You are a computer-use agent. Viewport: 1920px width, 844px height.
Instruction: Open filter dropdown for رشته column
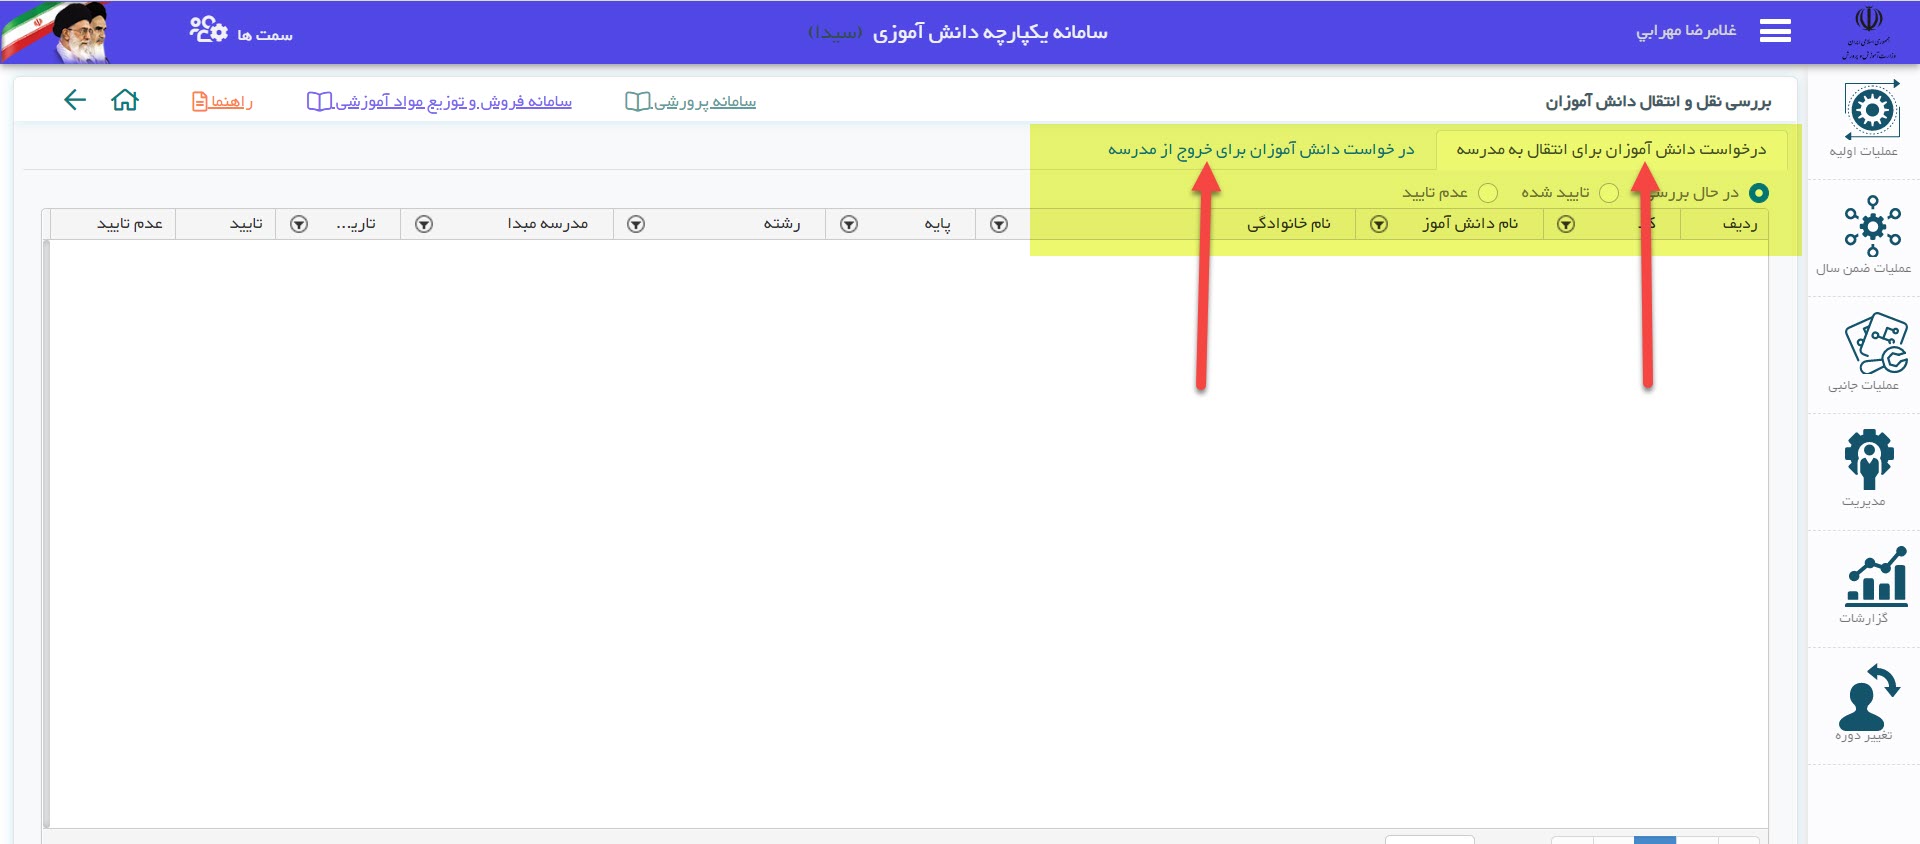636,224
